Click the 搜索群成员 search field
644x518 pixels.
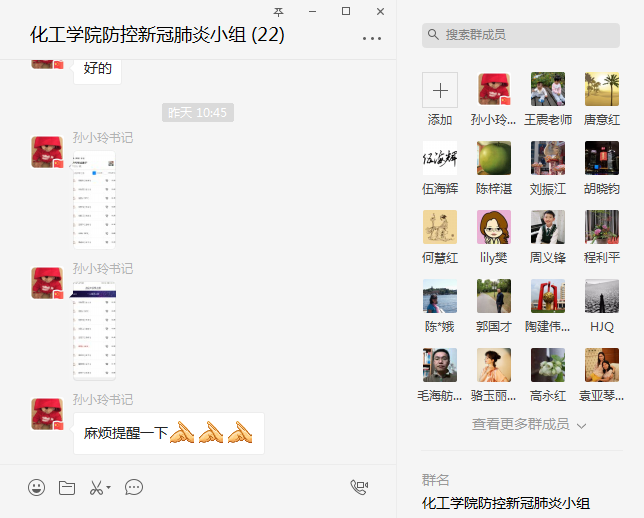(x=520, y=35)
